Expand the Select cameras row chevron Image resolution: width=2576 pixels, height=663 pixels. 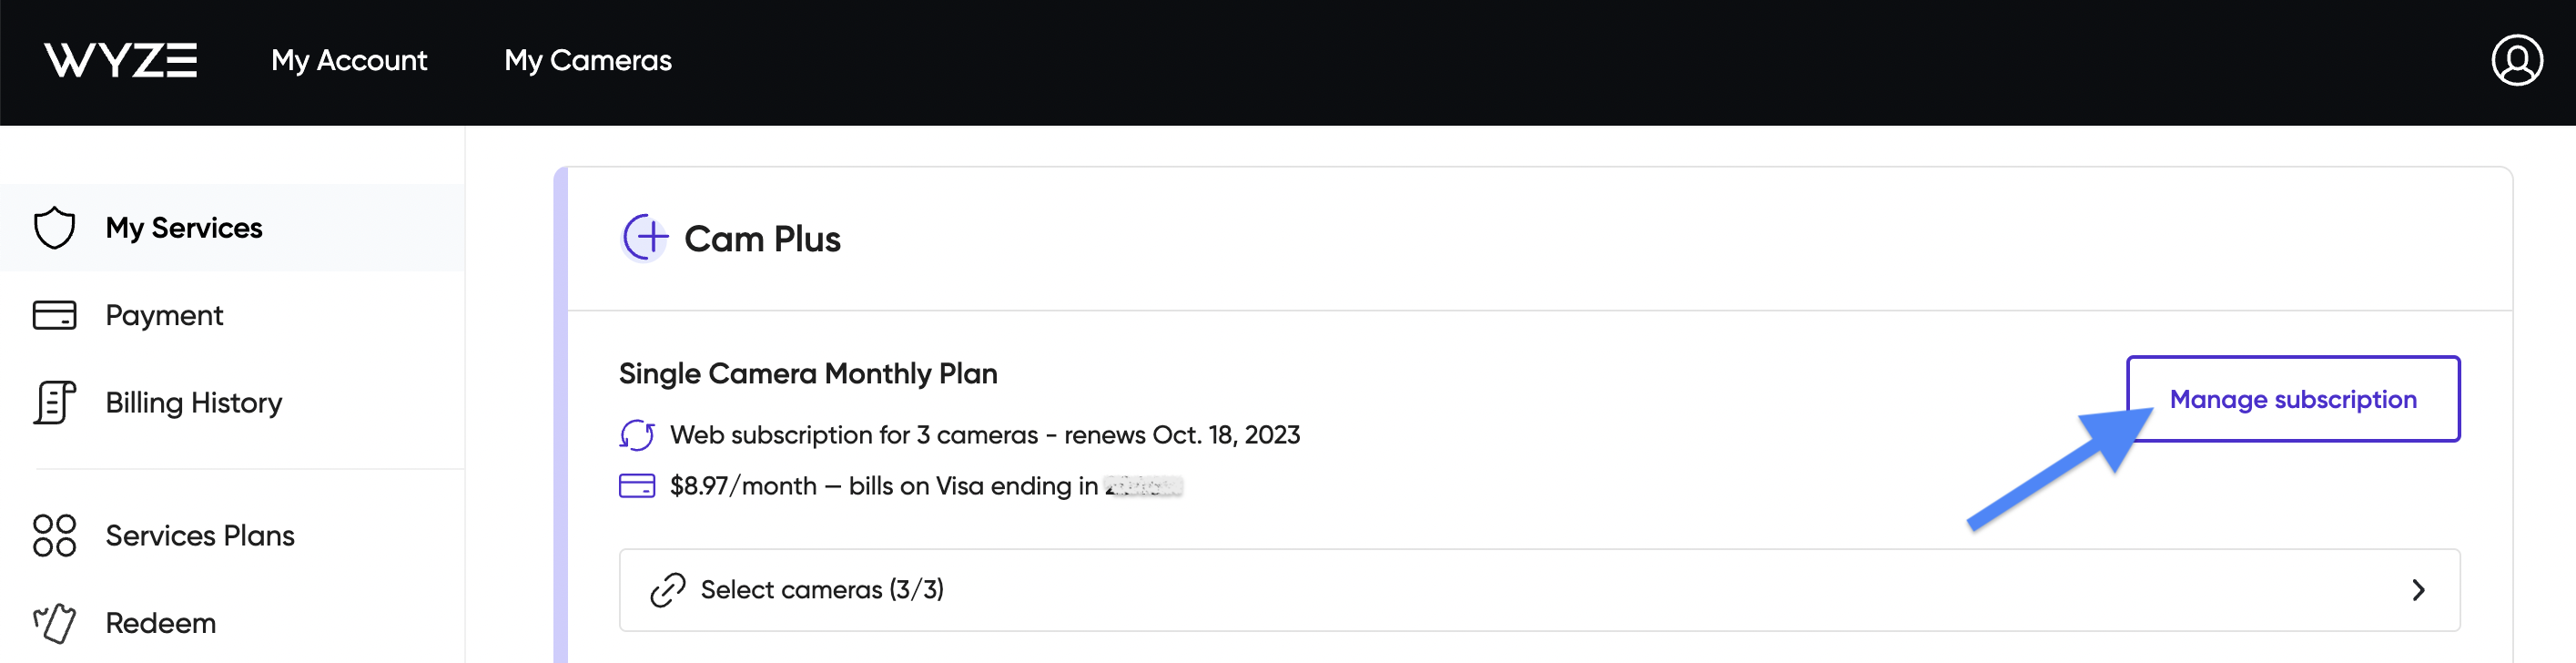[x=2417, y=590]
